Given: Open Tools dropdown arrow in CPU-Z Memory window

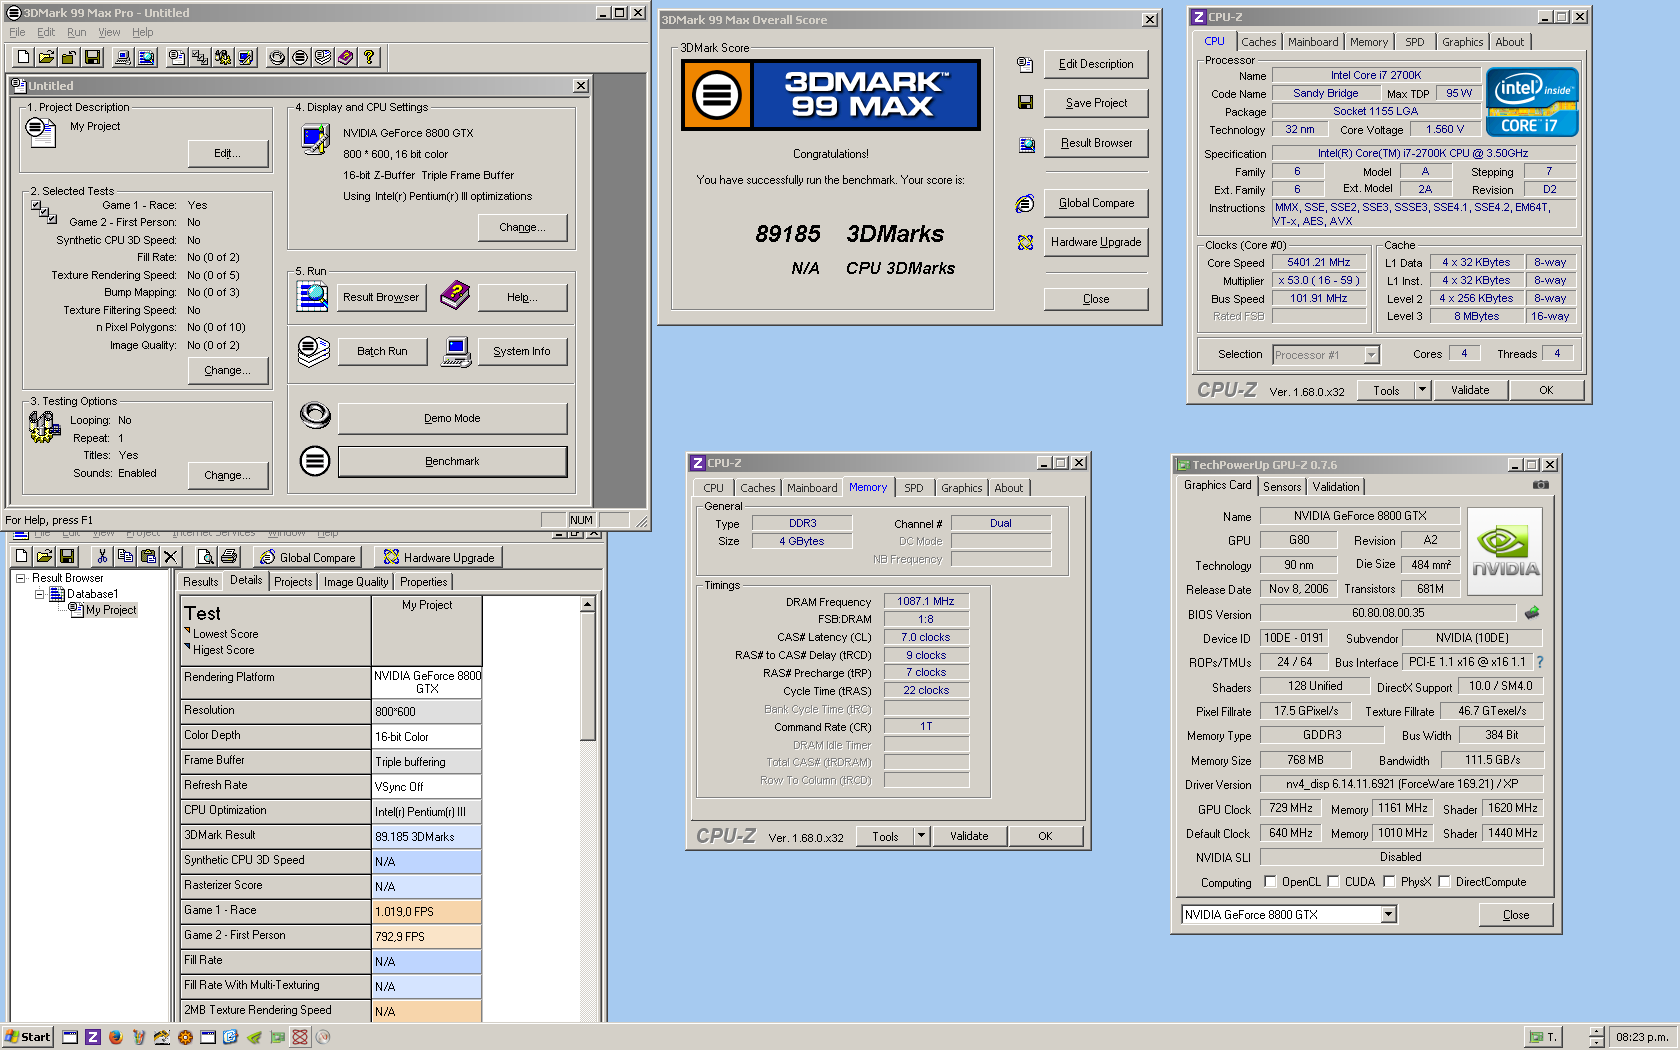Looking at the screenshot, I should (x=921, y=836).
